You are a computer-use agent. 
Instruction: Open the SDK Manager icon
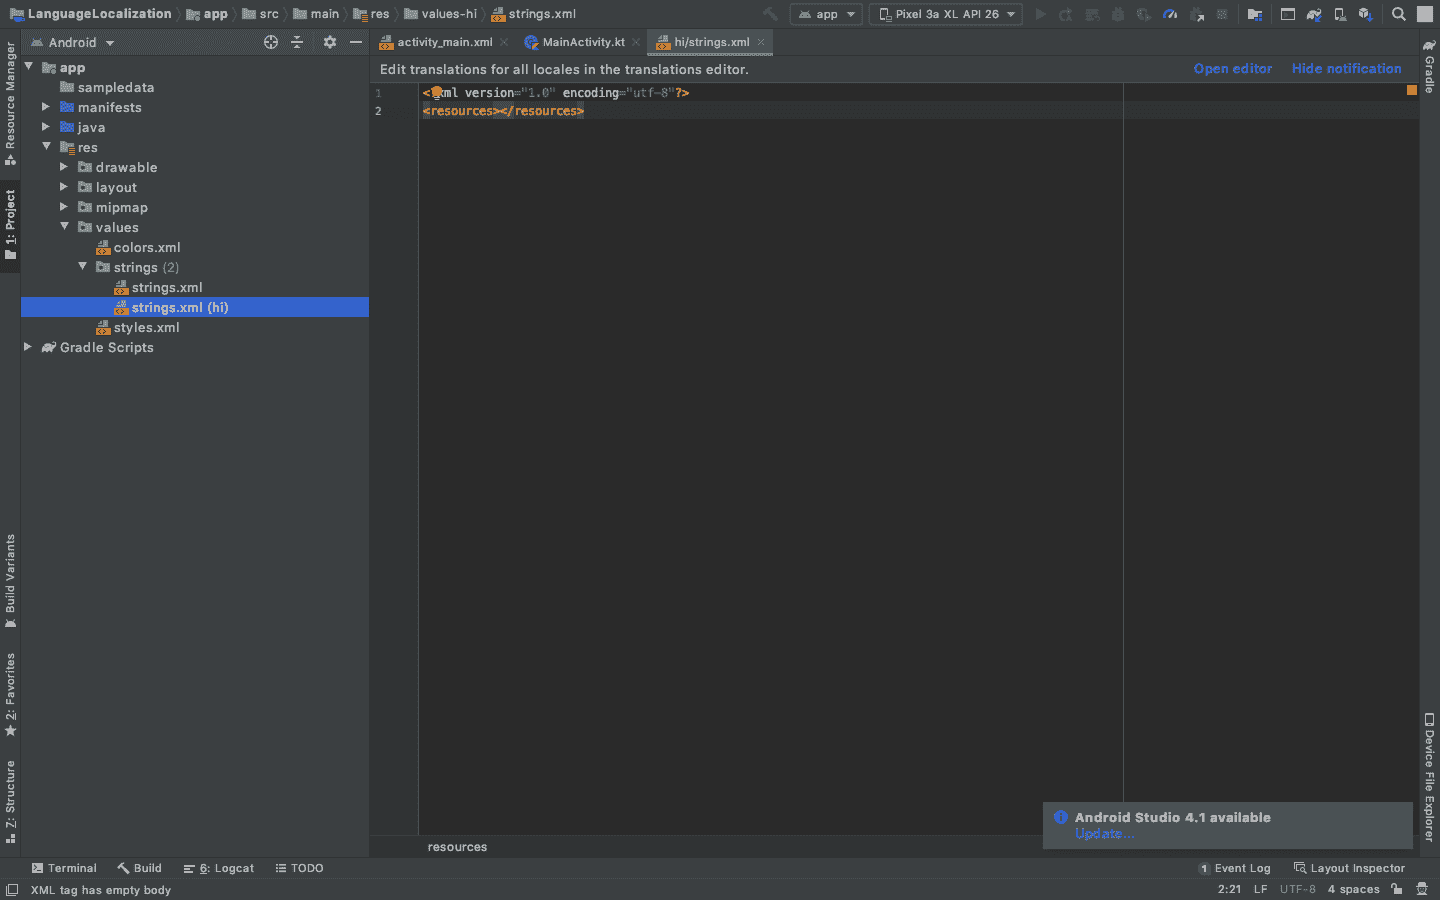1366,14
